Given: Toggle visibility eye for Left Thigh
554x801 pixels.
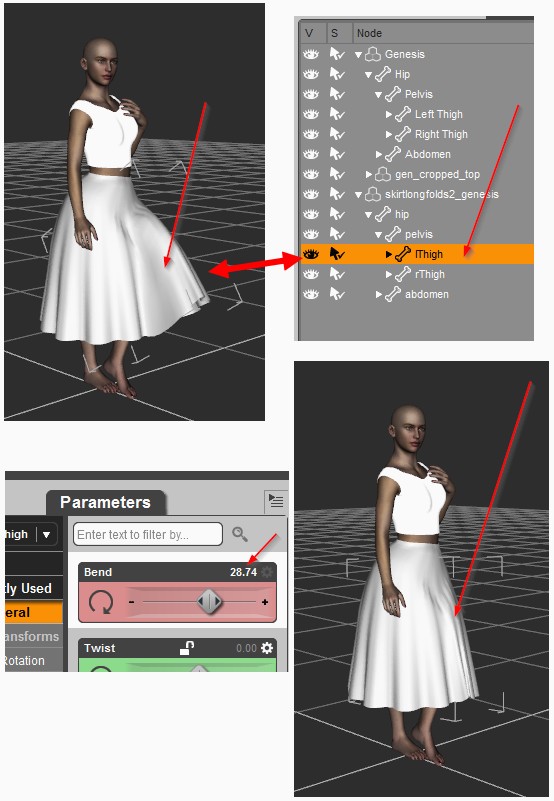Looking at the screenshot, I should pos(311,114).
